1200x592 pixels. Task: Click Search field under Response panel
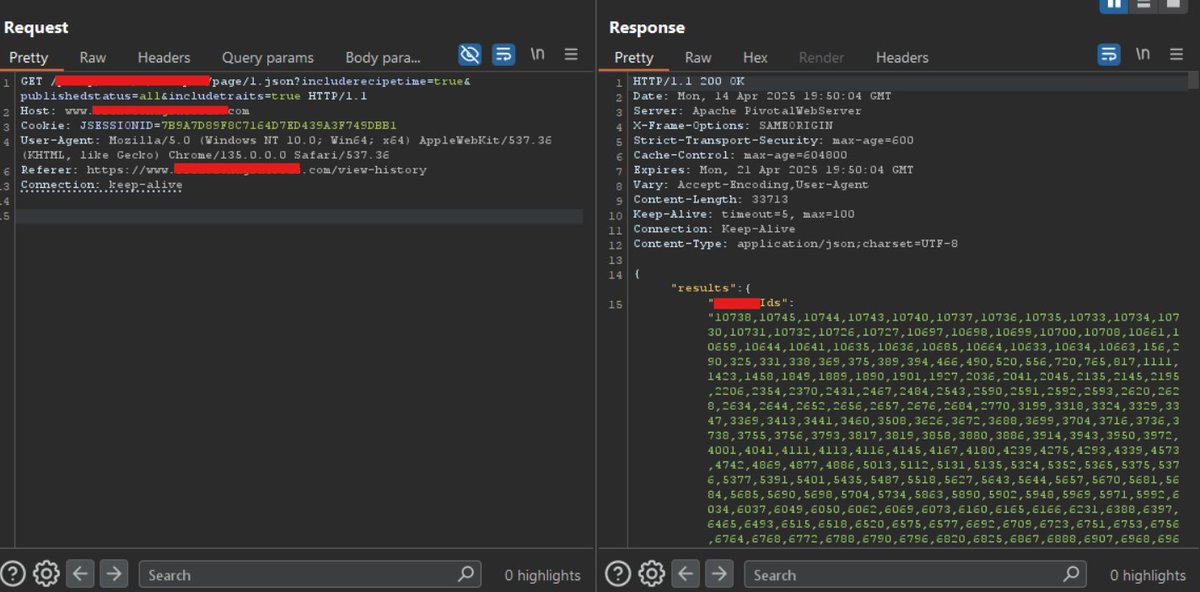point(915,574)
